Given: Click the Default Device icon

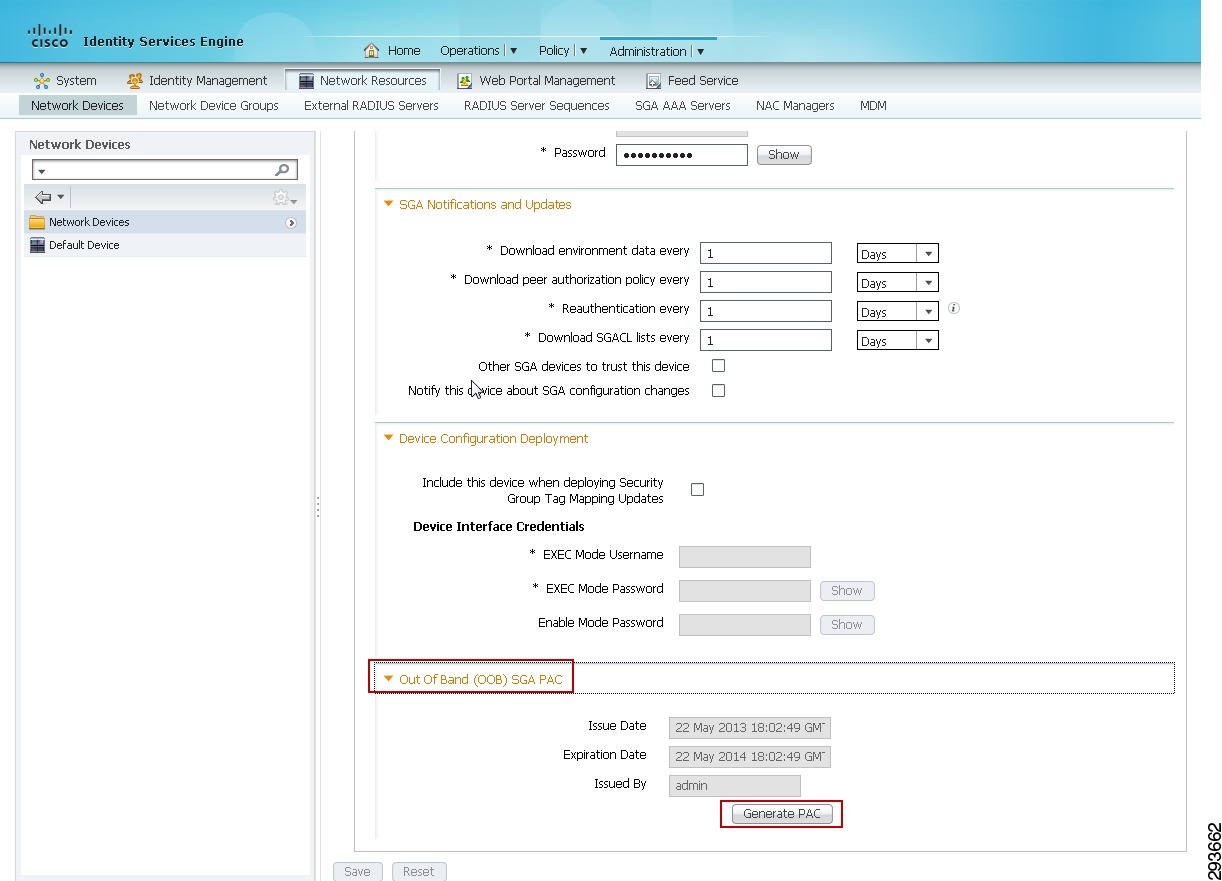Looking at the screenshot, I should 37,245.
